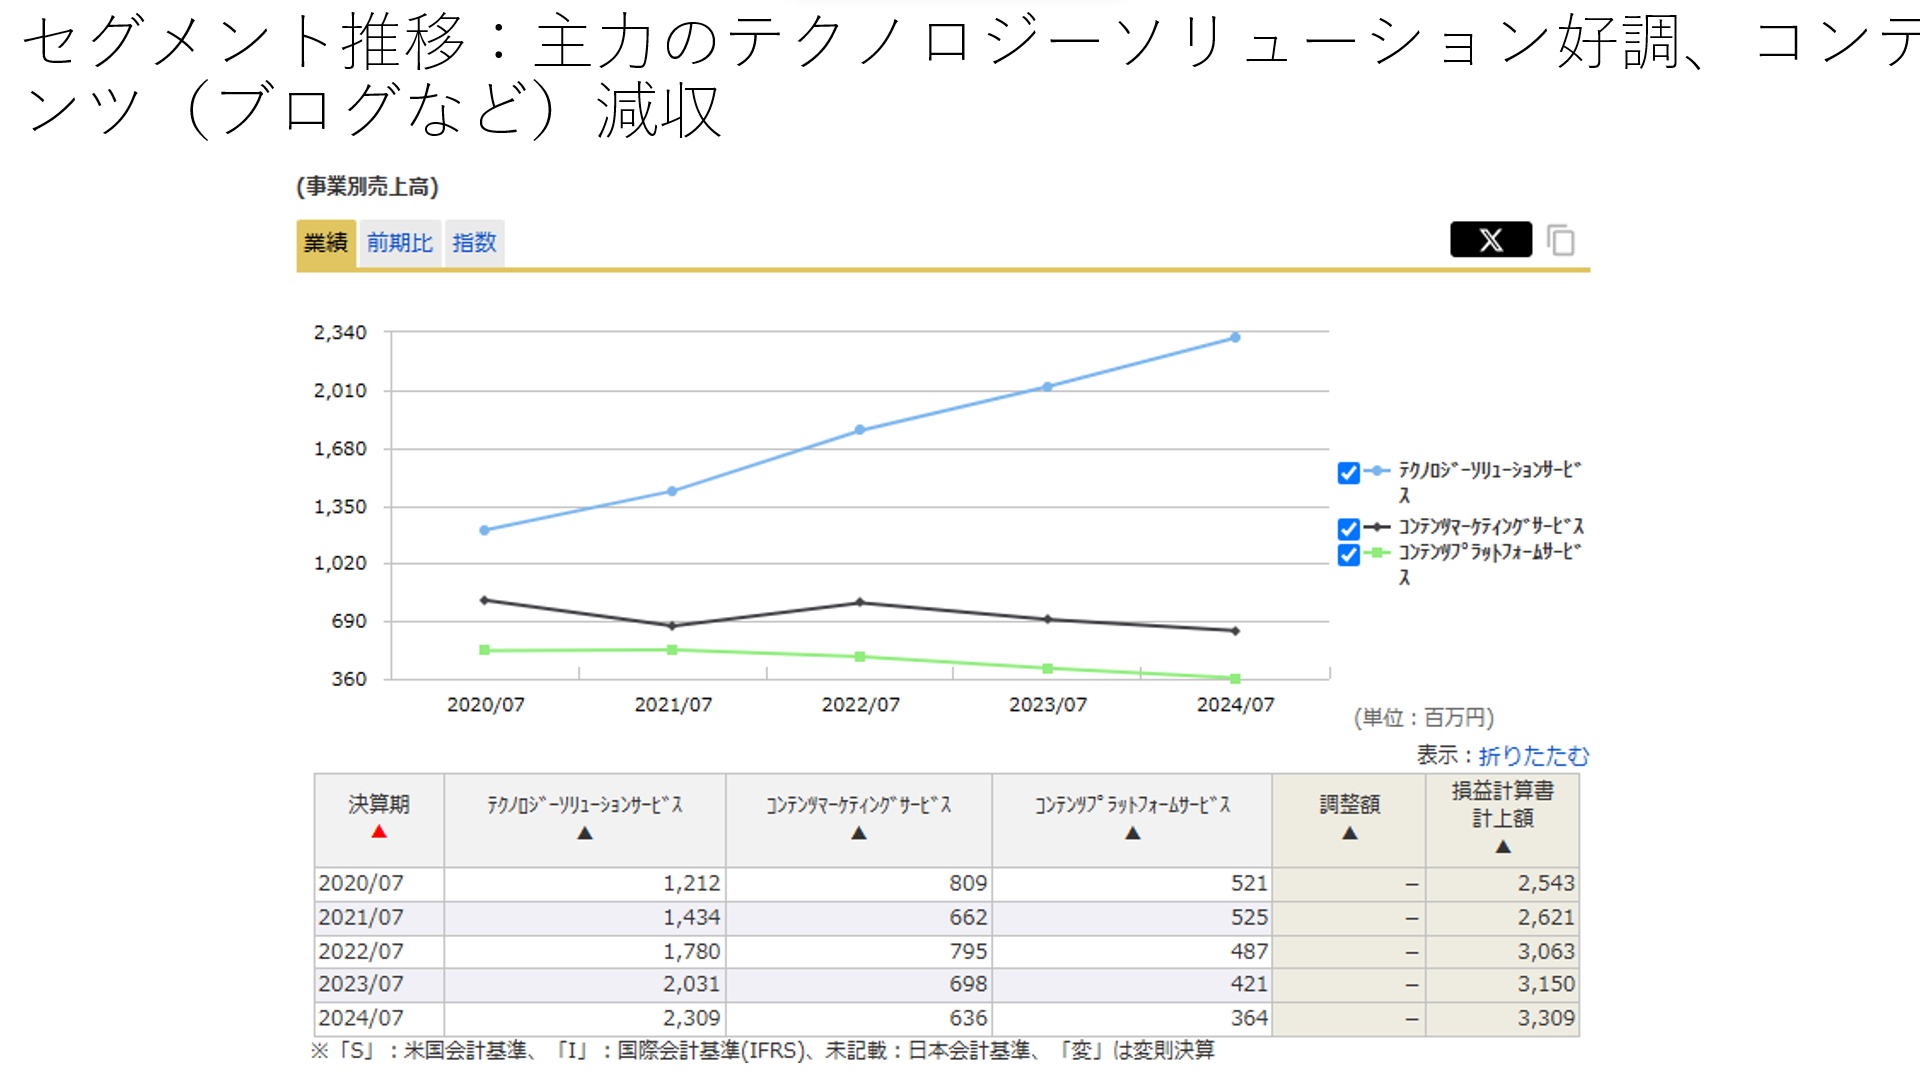Switch to the 前期比 tab
This screenshot has width=1920, height=1080.
click(x=399, y=243)
